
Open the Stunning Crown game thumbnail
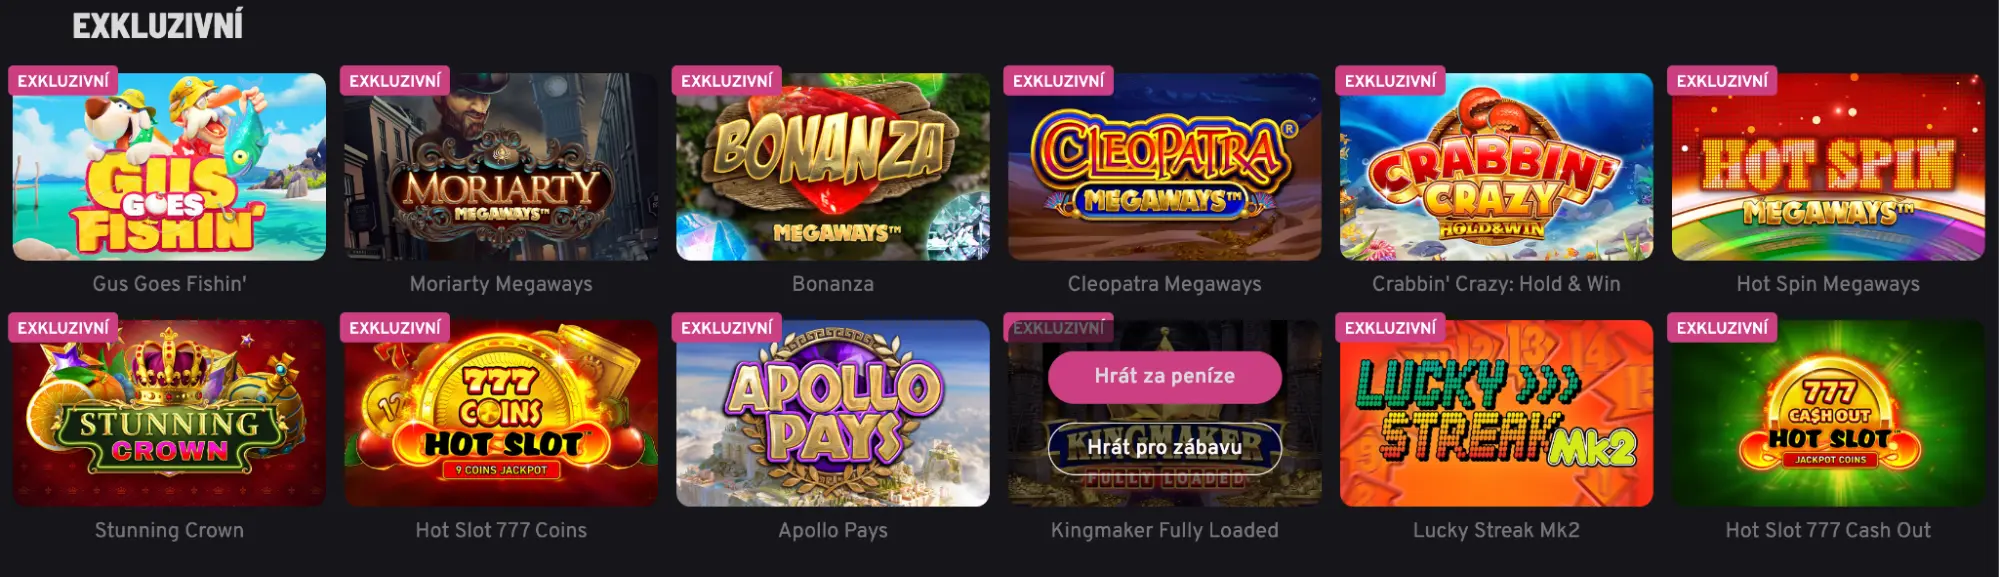pyautogui.click(x=170, y=420)
